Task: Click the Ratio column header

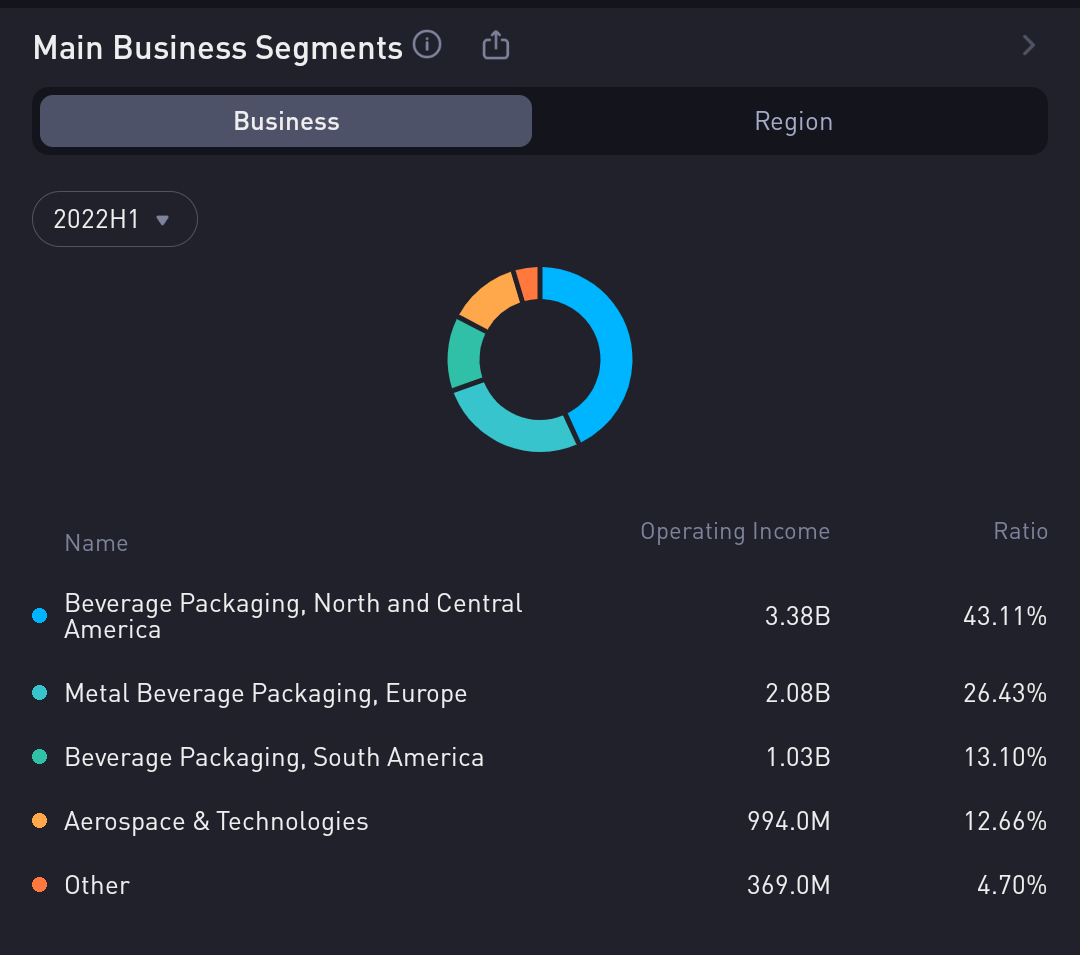Action: pyautogui.click(x=1019, y=531)
